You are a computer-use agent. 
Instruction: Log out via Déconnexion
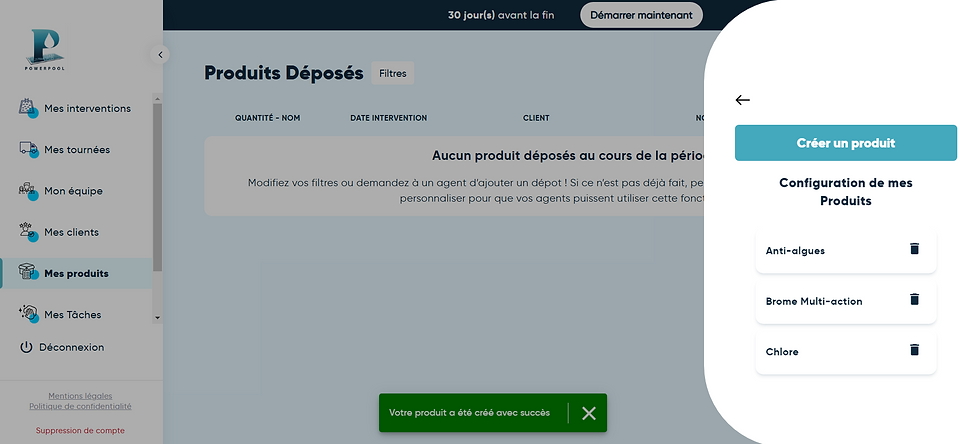(61, 347)
